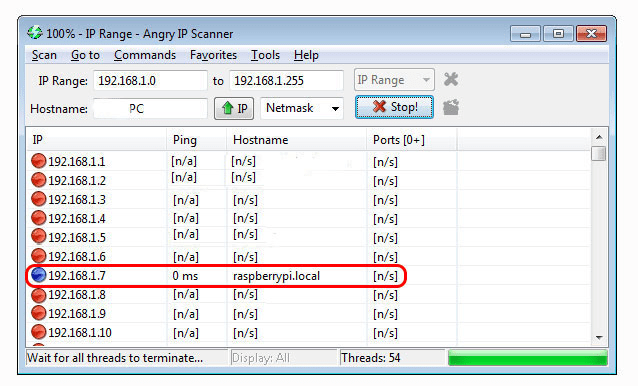Click the scrollbar down arrow
Viewport: 638px width, 386px height.
pyautogui.click(x=599, y=338)
